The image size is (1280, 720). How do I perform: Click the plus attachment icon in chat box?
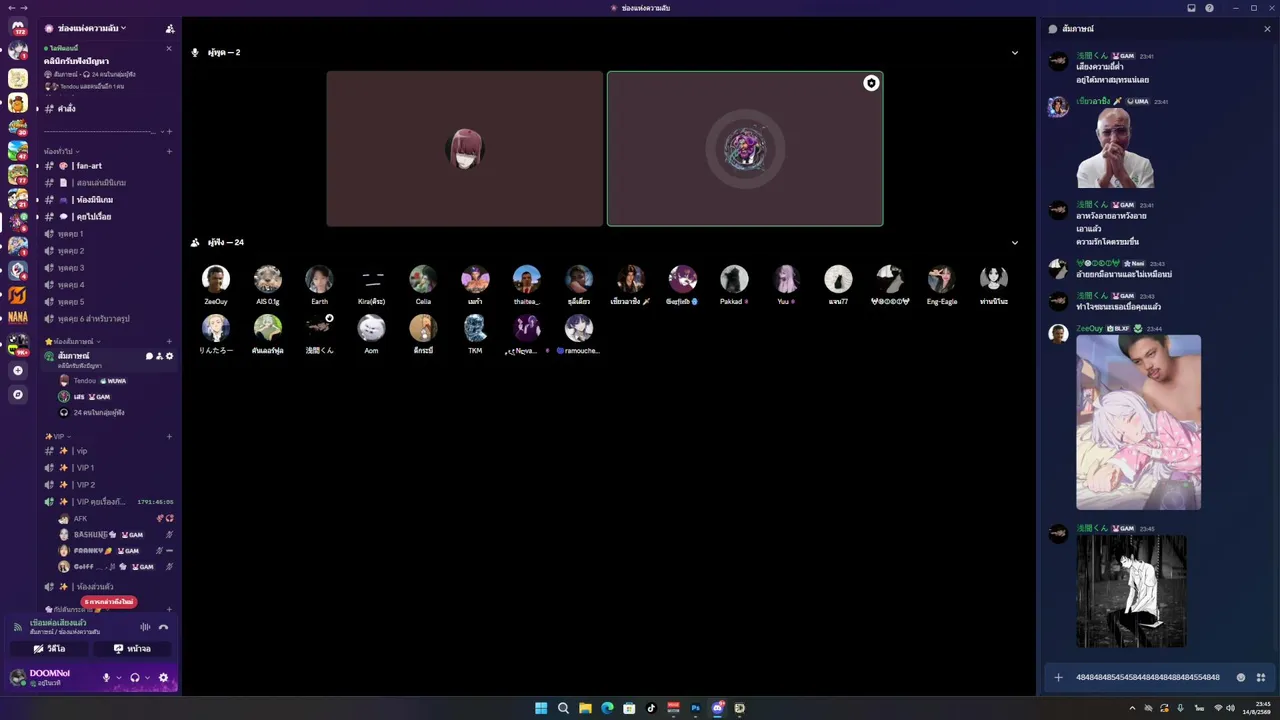click(1058, 677)
